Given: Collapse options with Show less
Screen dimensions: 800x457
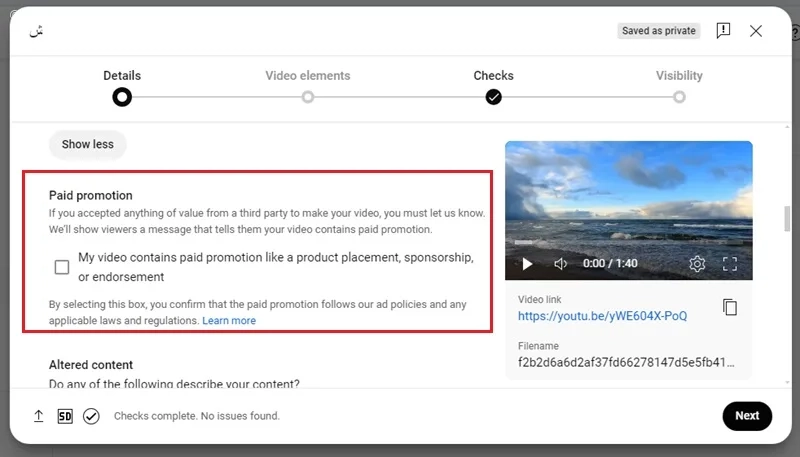Looking at the screenshot, I should (x=88, y=144).
